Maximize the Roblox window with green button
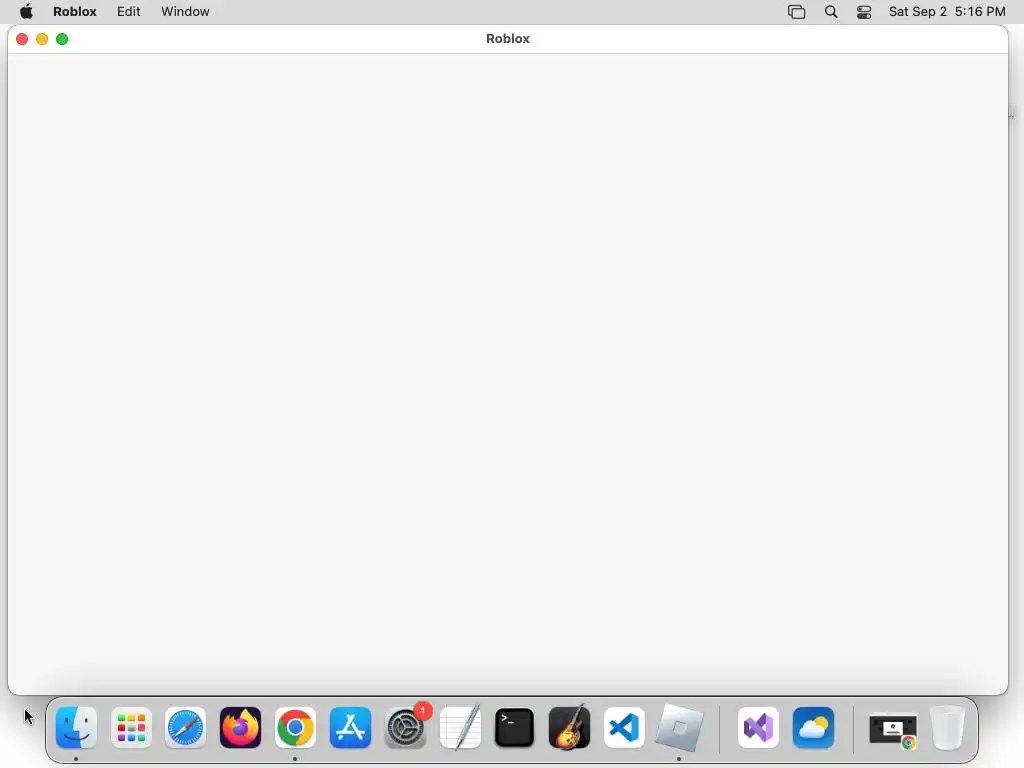The height and width of the screenshot is (768, 1024). point(62,39)
